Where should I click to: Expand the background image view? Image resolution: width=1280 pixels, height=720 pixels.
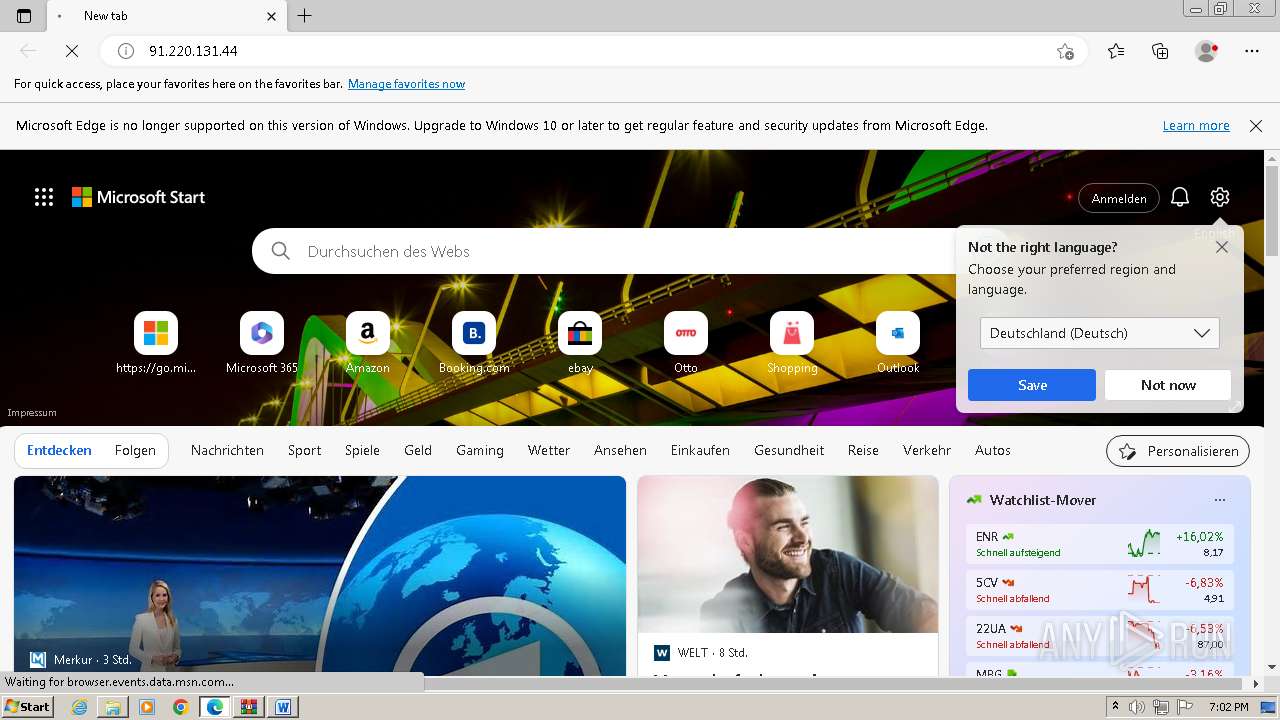(1235, 406)
